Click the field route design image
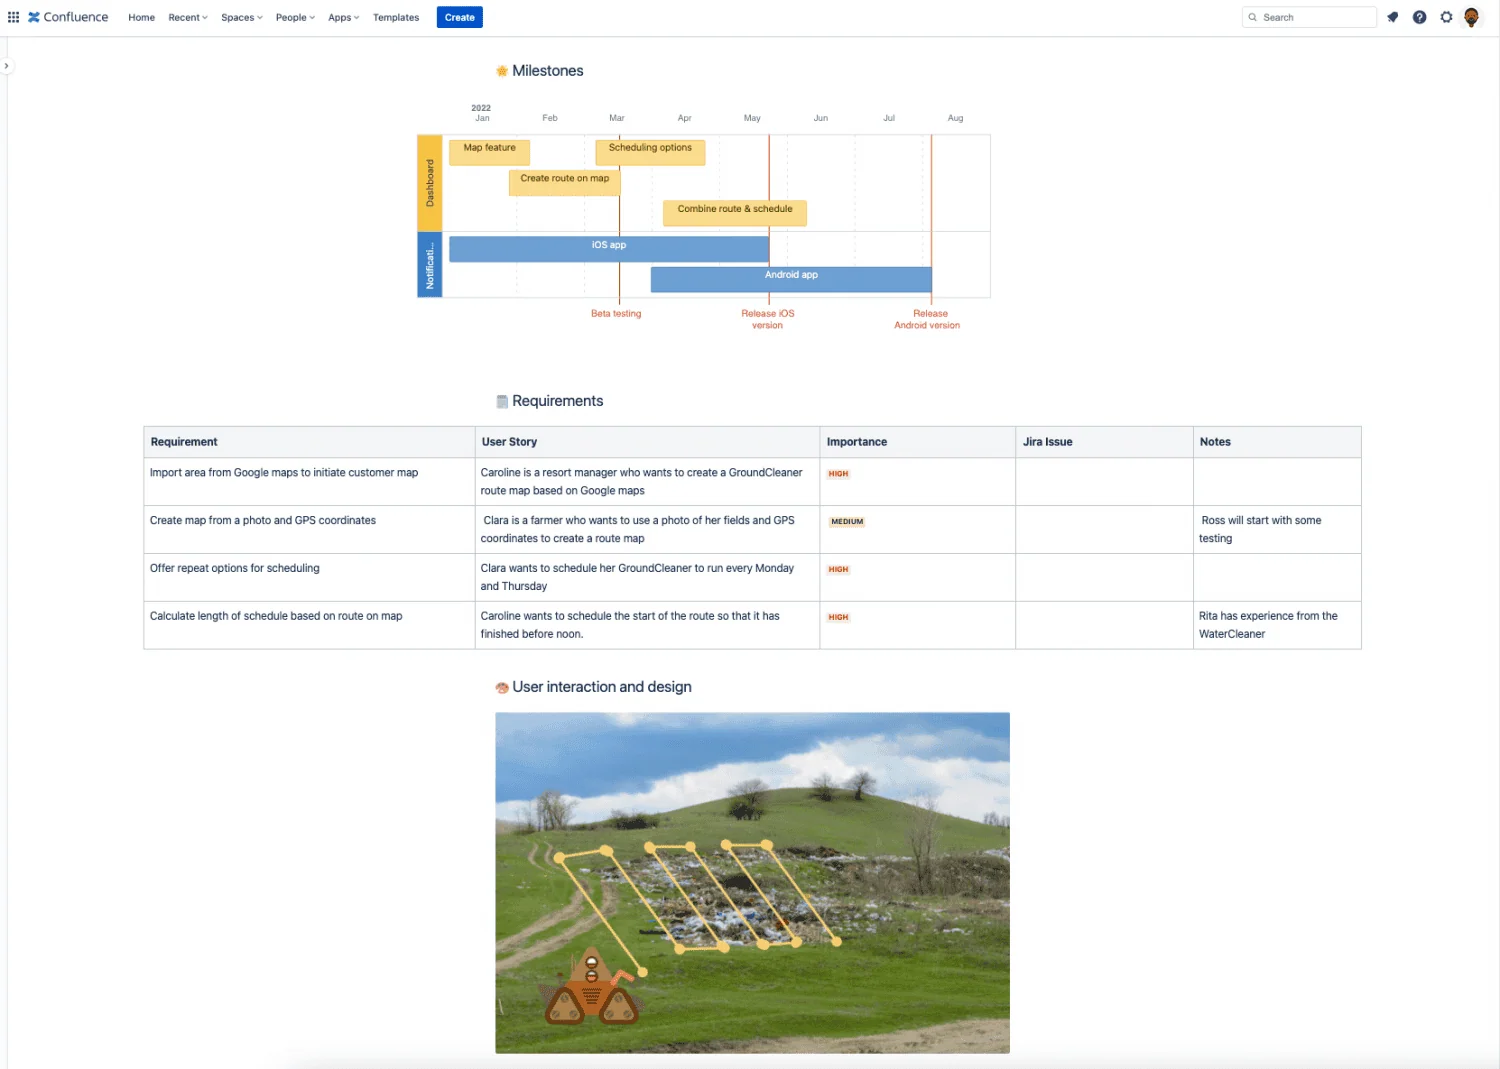 tap(752, 882)
